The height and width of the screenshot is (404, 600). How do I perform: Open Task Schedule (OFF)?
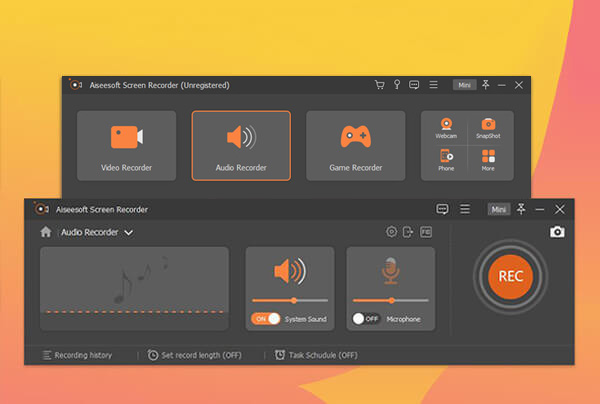click(316, 355)
